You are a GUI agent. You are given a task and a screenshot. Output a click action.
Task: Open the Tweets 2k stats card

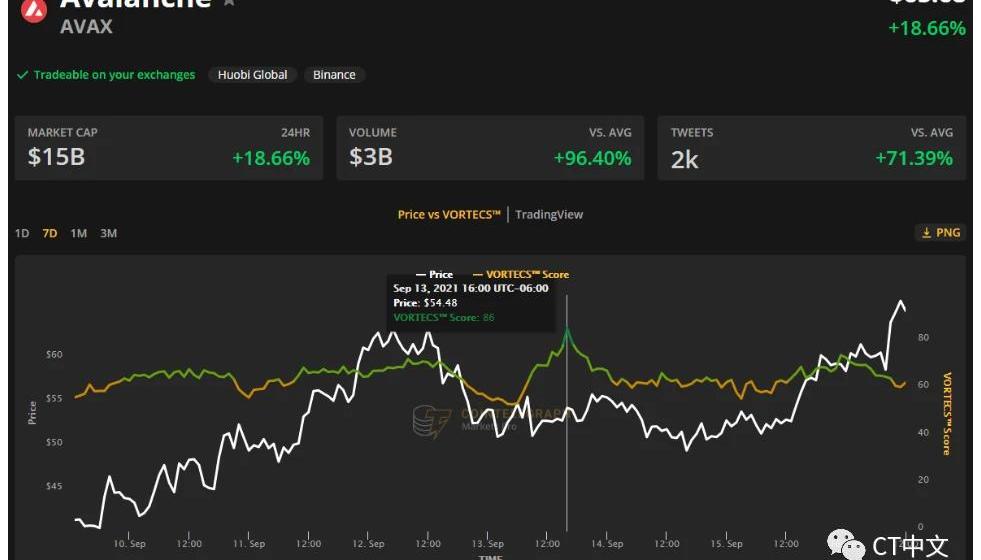point(811,148)
